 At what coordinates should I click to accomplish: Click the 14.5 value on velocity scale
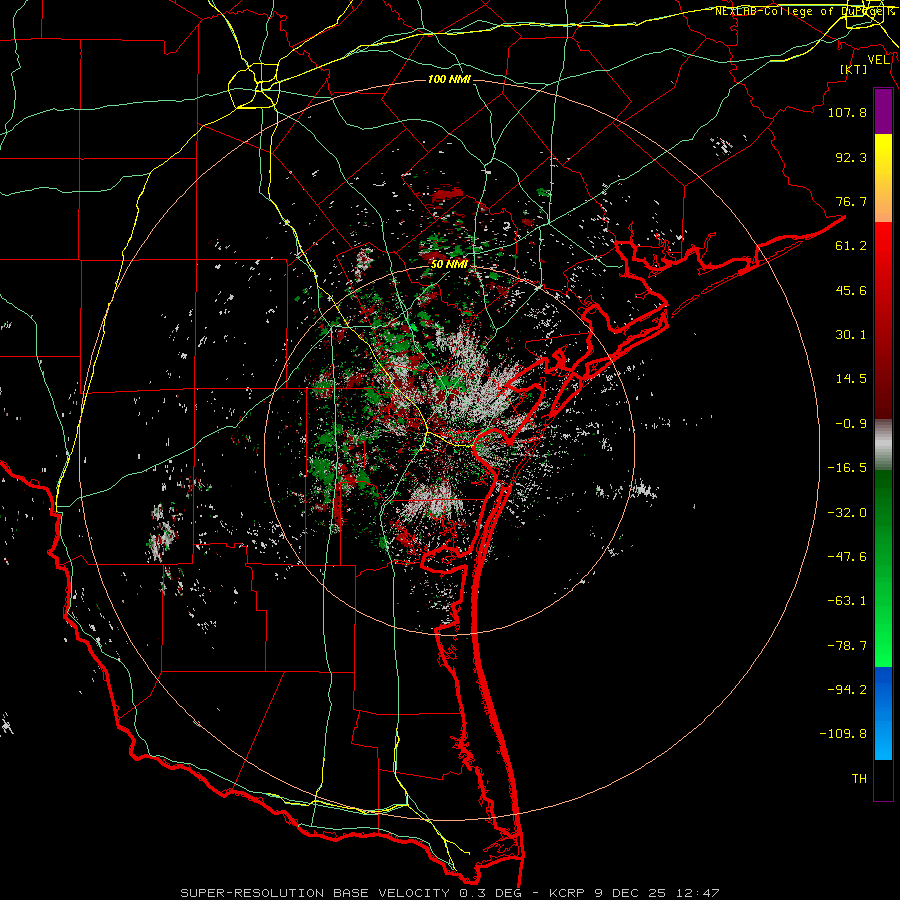[x=851, y=379]
